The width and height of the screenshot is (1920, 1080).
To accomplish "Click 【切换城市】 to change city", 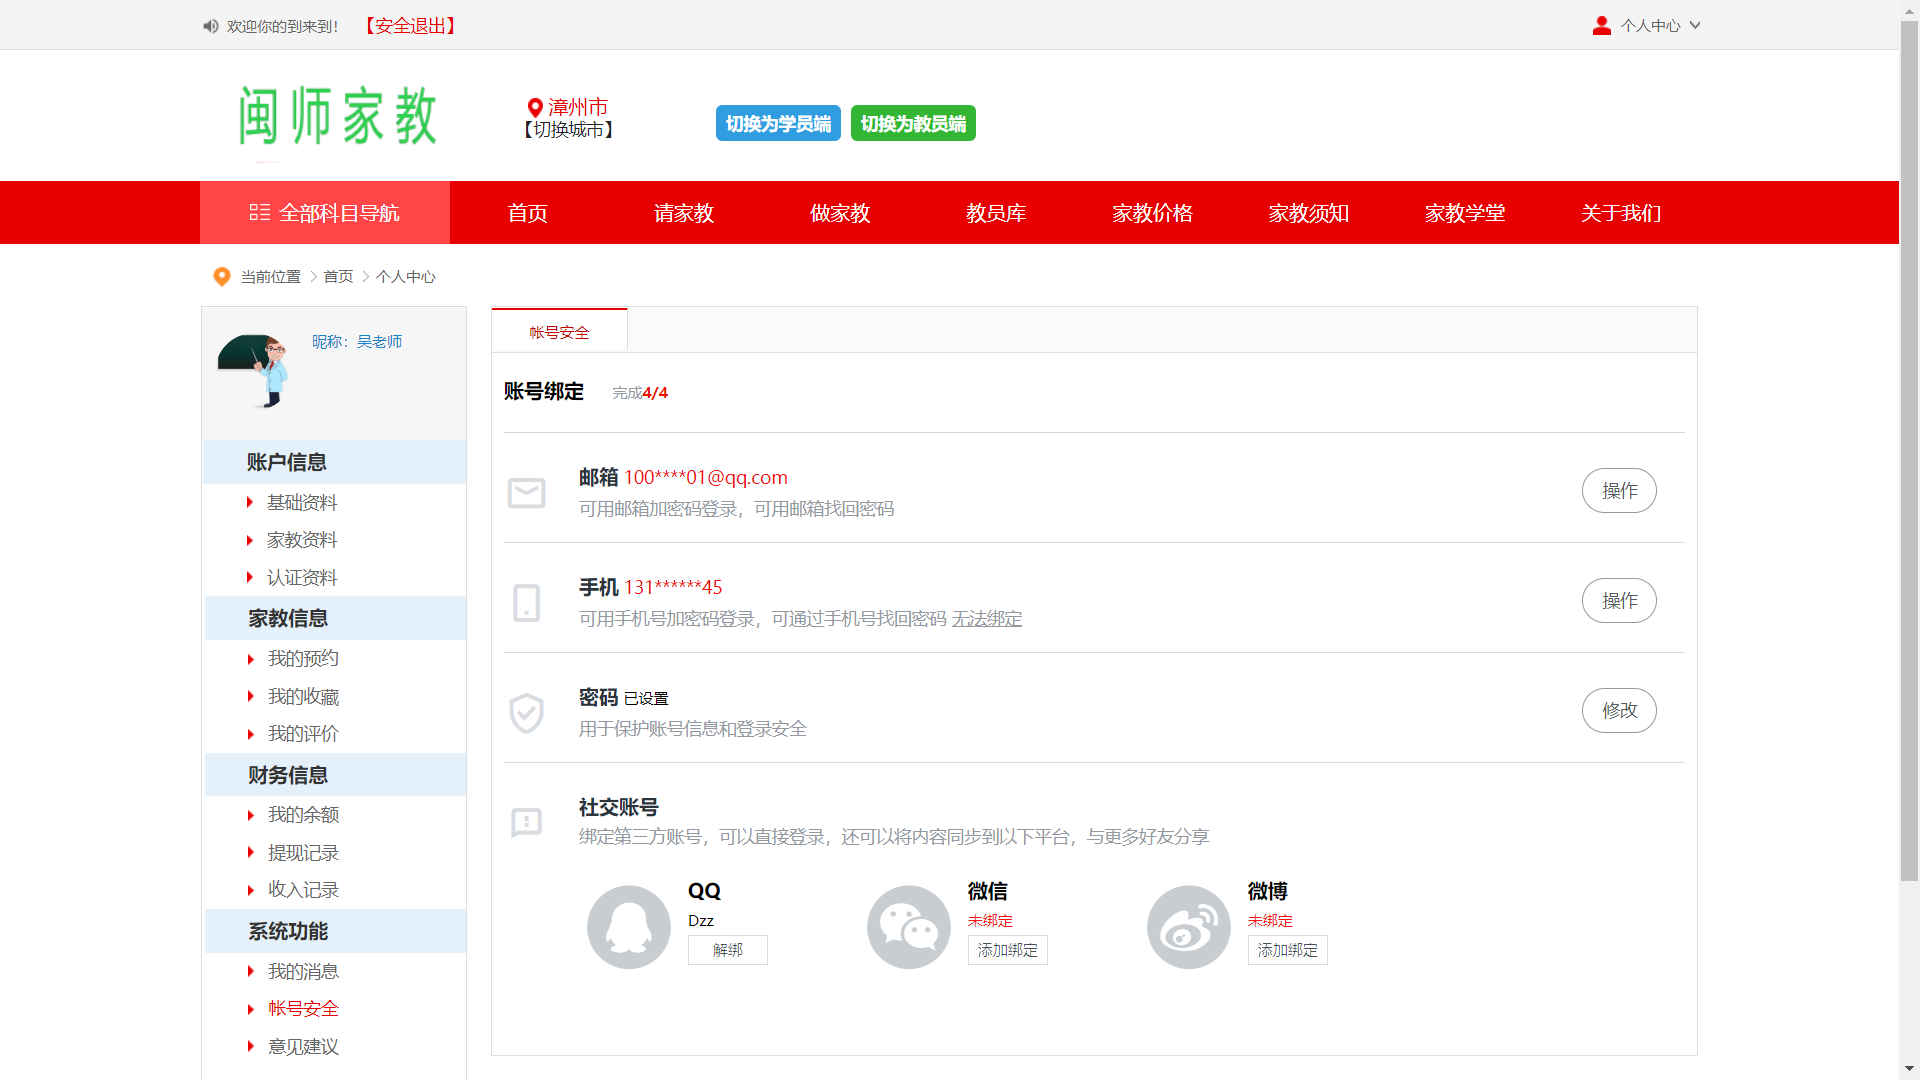I will (568, 130).
